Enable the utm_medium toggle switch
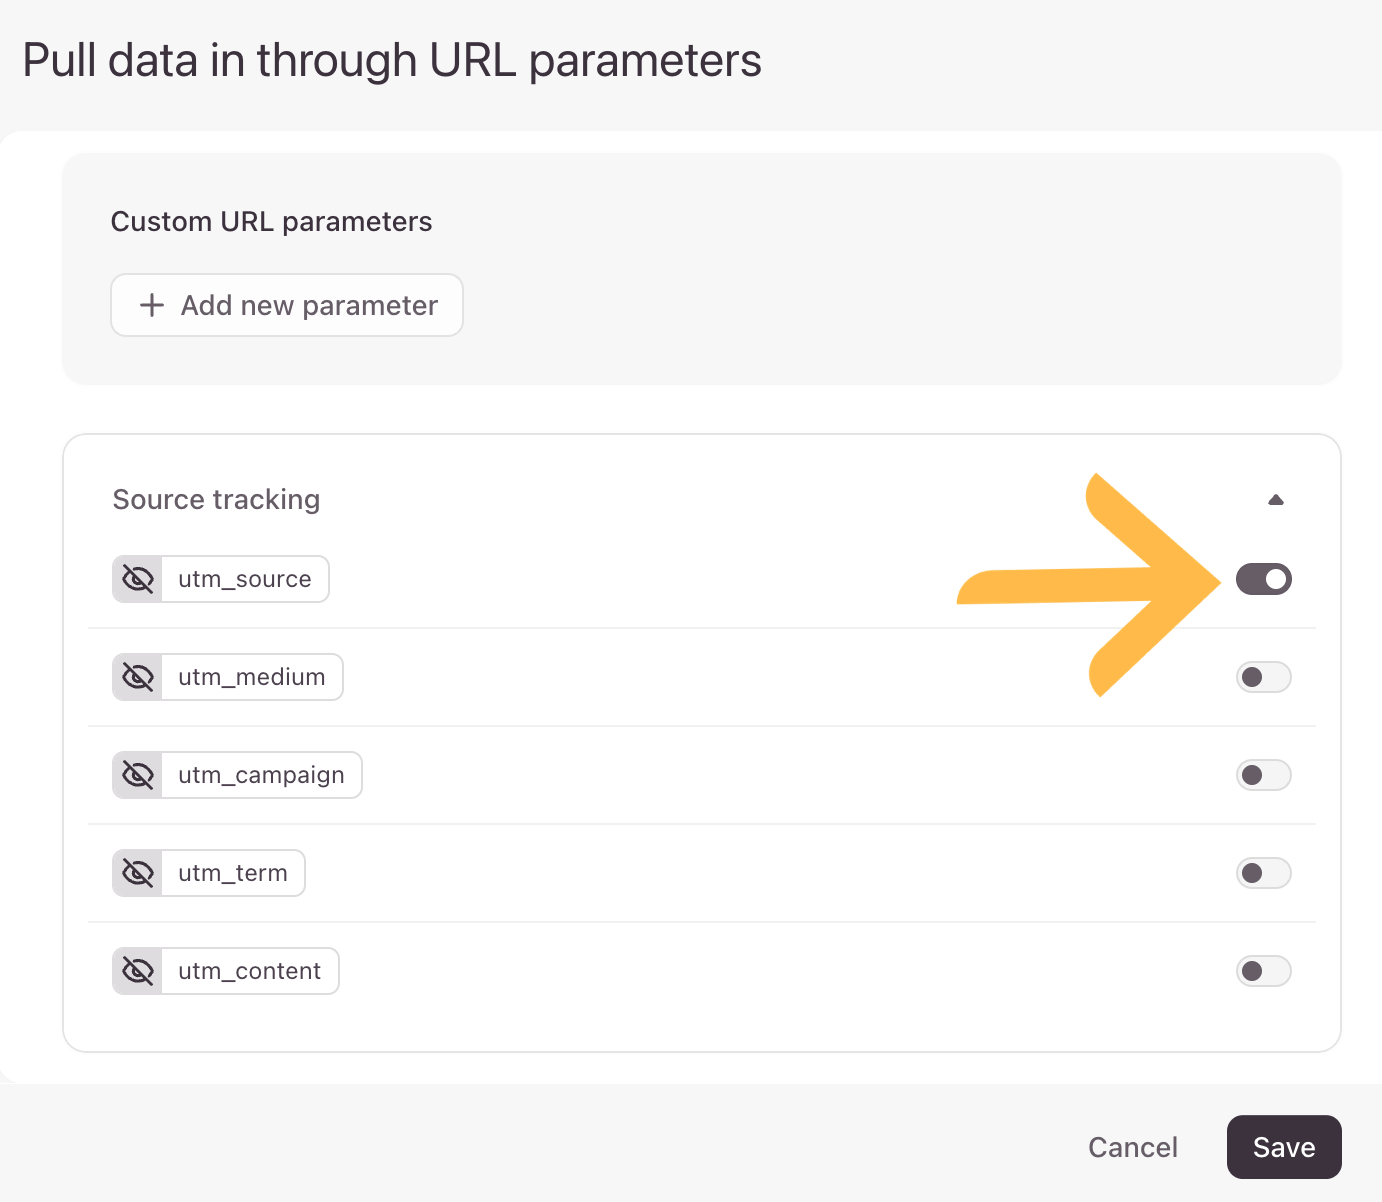1382x1202 pixels. (1264, 677)
